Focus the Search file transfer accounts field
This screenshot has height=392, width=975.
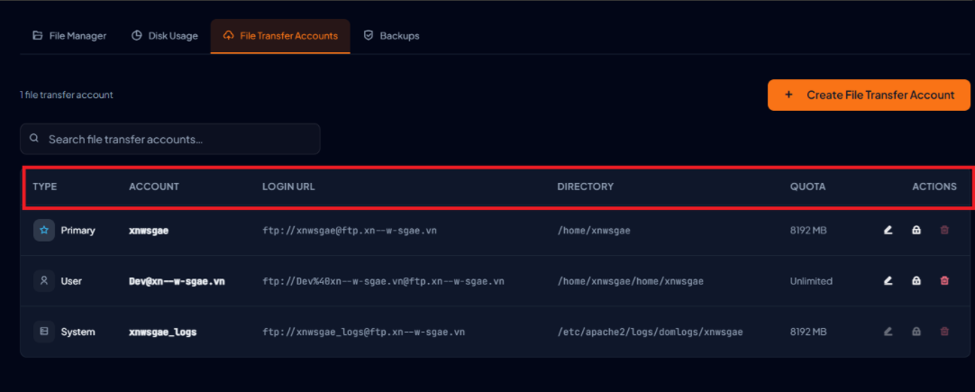170,139
